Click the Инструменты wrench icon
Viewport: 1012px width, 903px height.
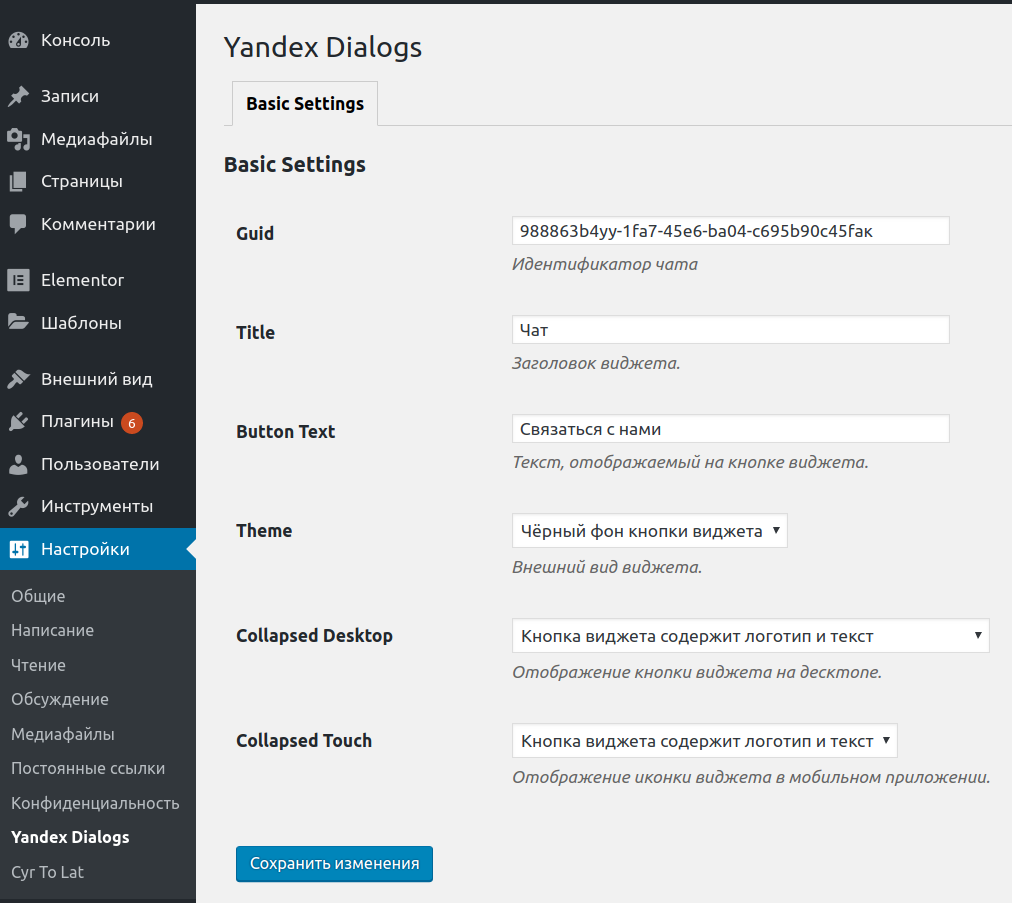coord(19,507)
